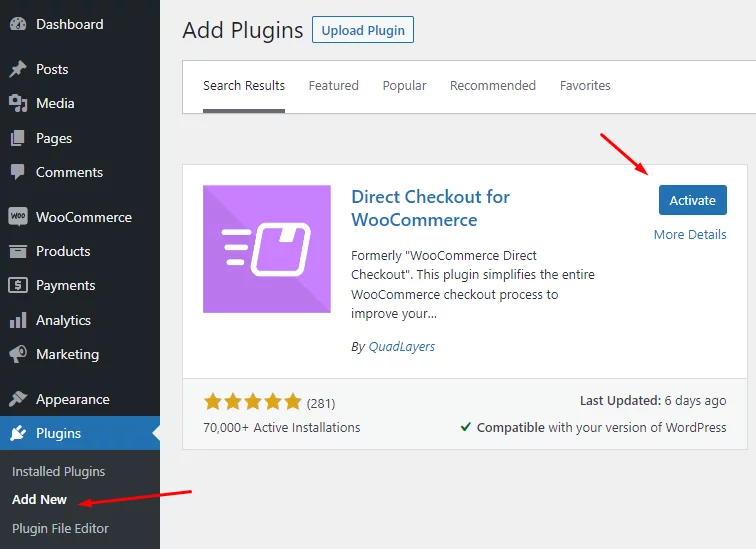Click the Last Updated 6 days ago text
This screenshot has height=549, width=756.
click(653, 401)
